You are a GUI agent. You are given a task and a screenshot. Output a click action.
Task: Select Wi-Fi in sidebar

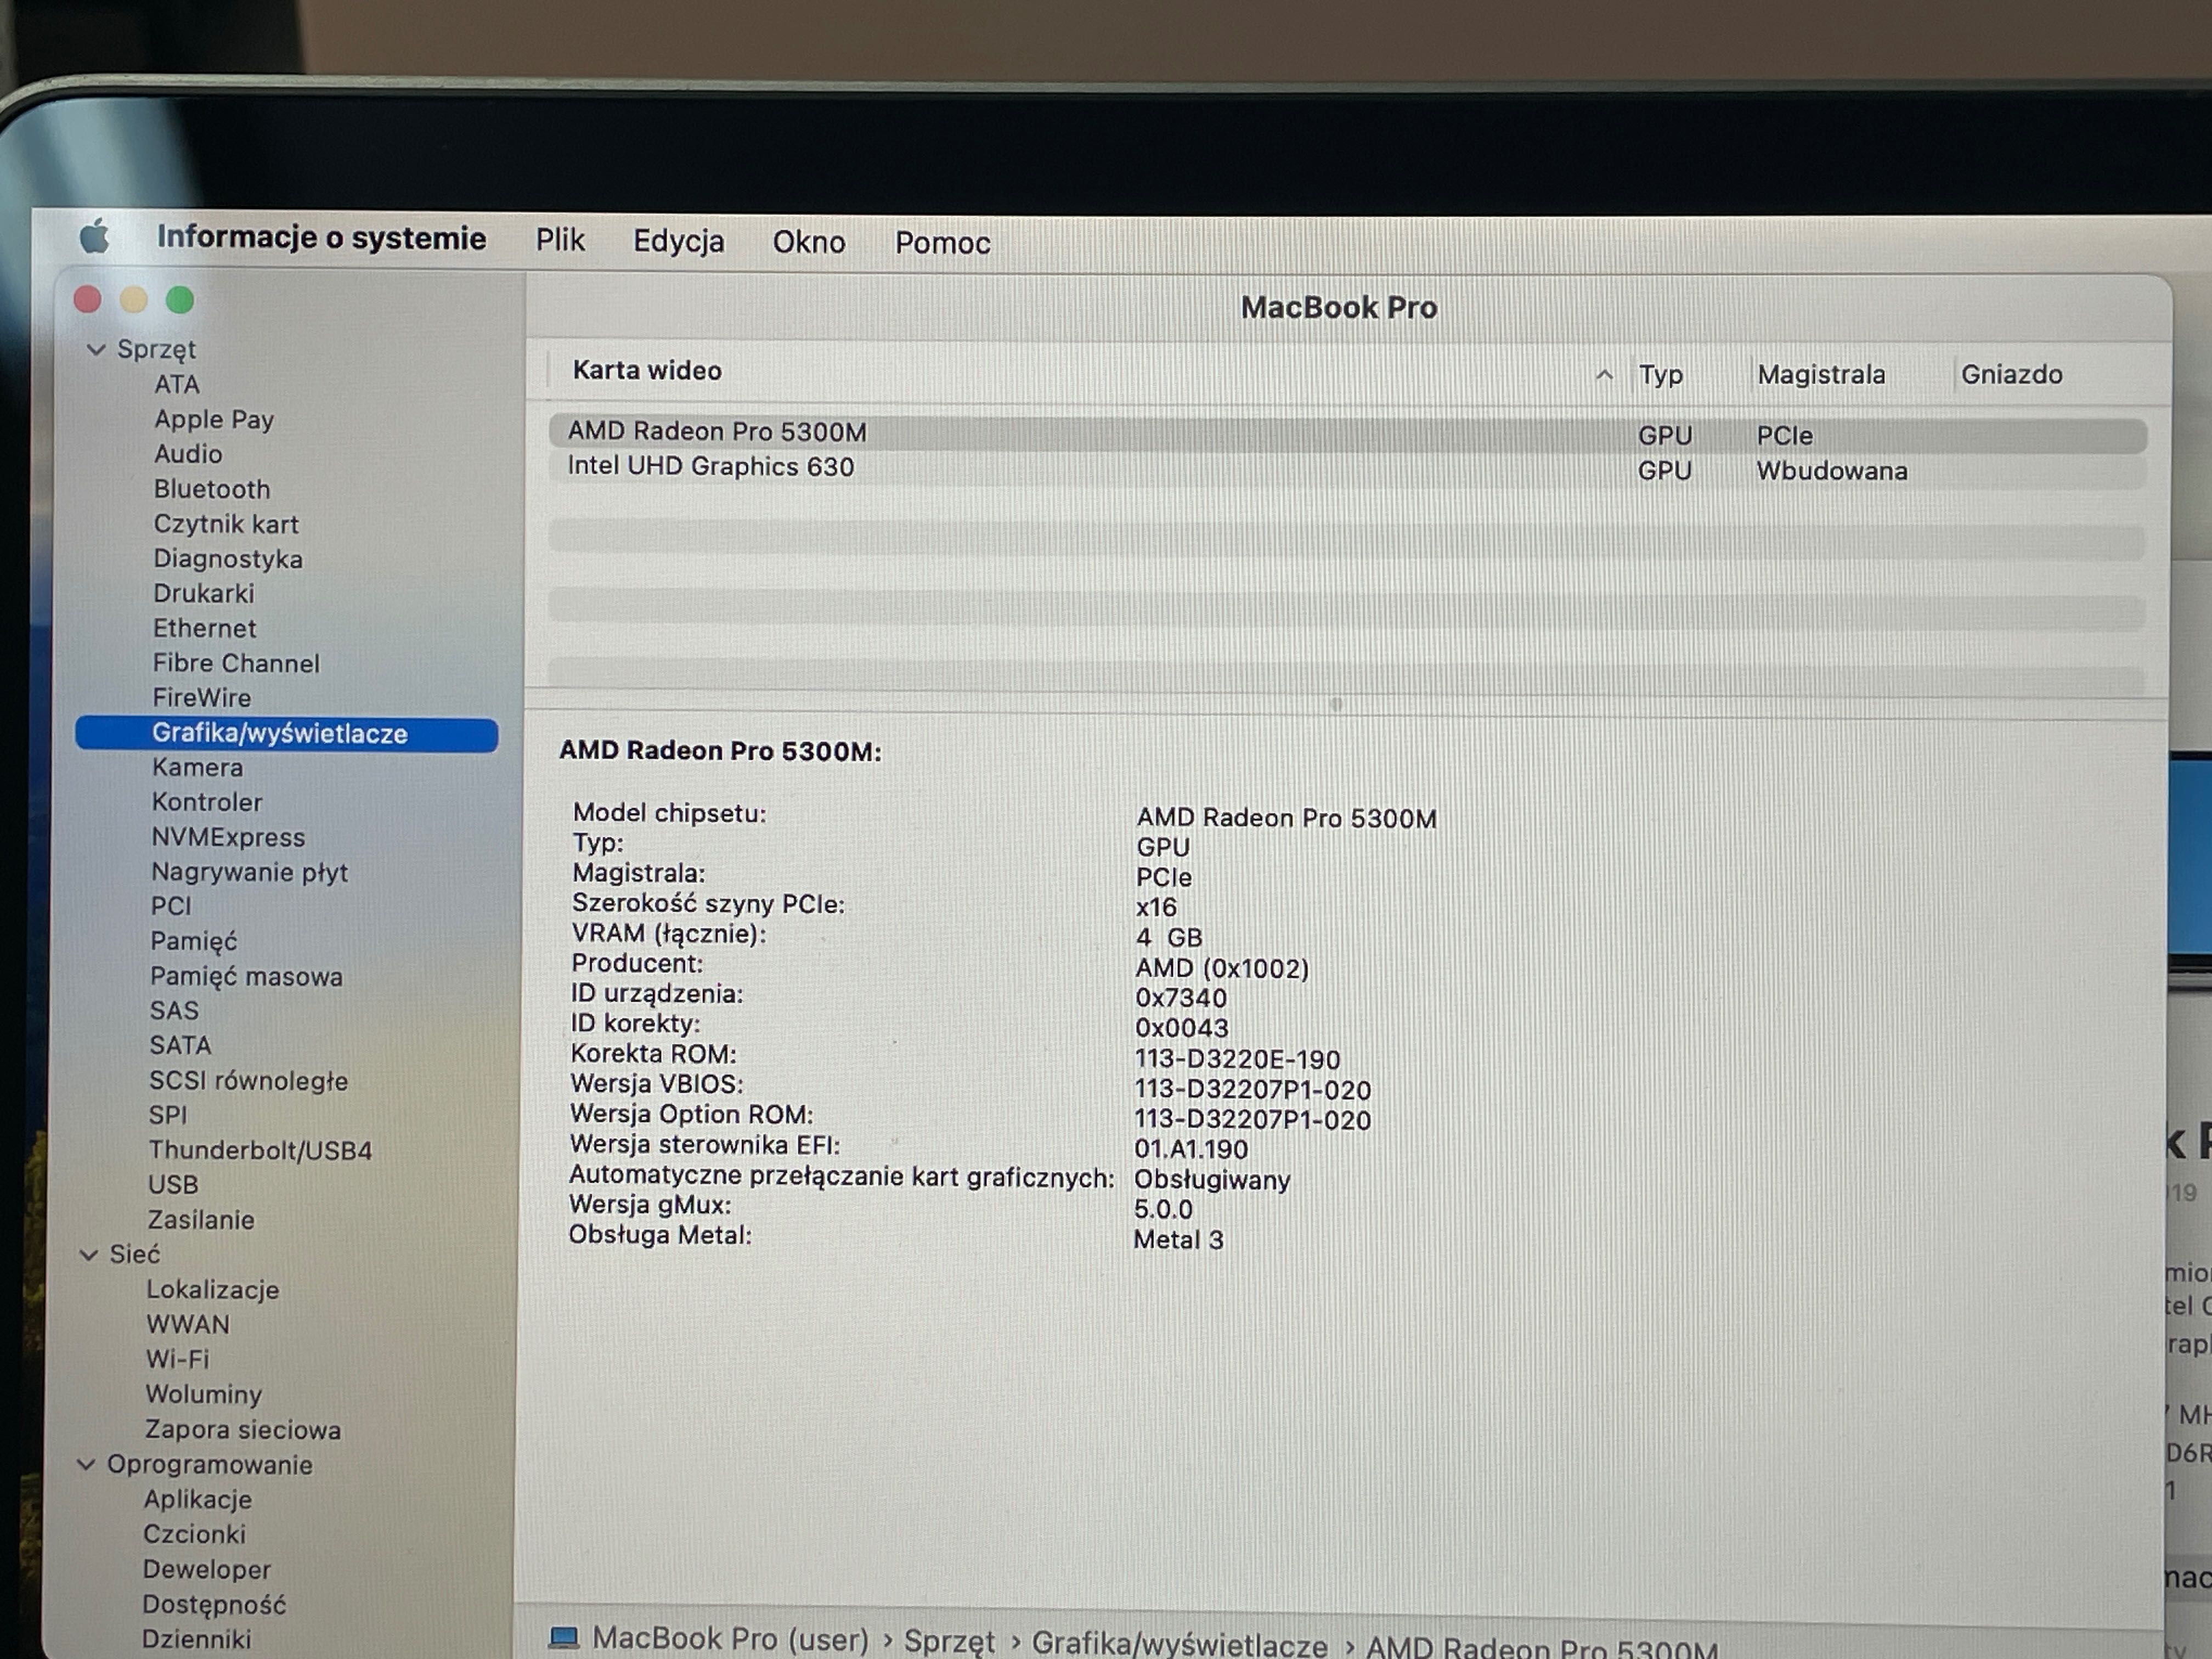click(177, 1360)
